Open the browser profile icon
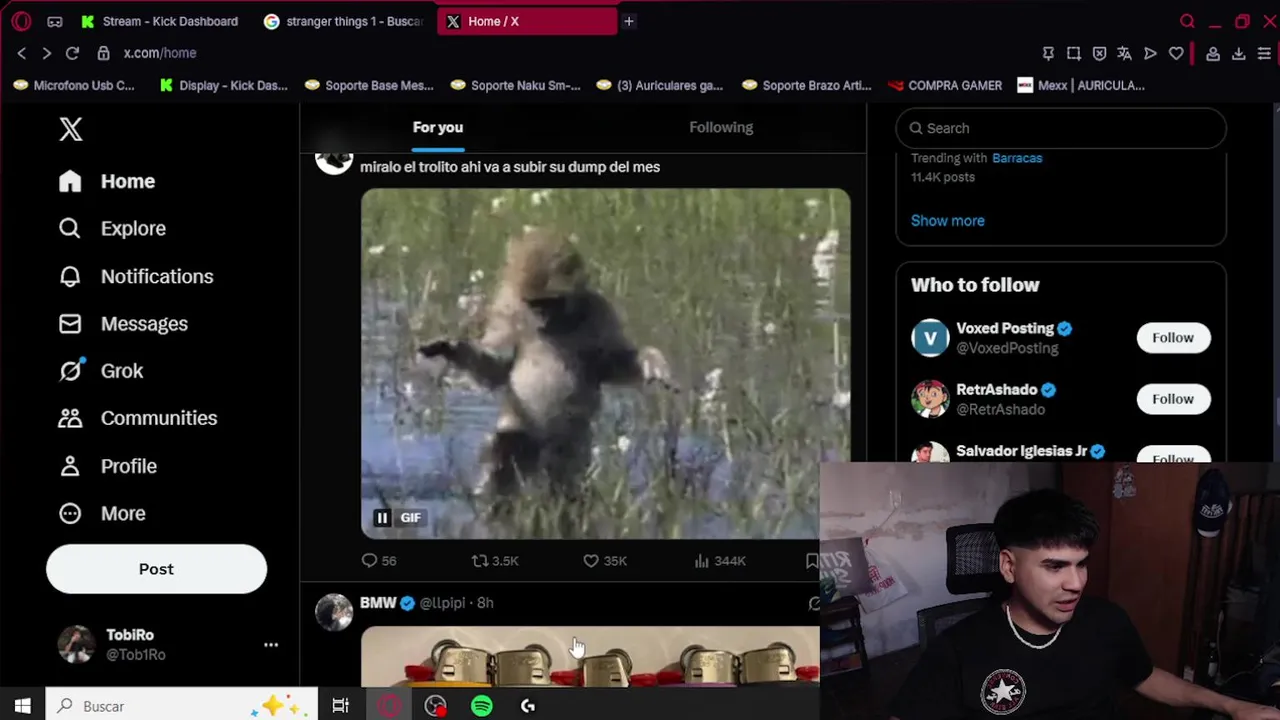The width and height of the screenshot is (1280, 720). pos(1212,53)
